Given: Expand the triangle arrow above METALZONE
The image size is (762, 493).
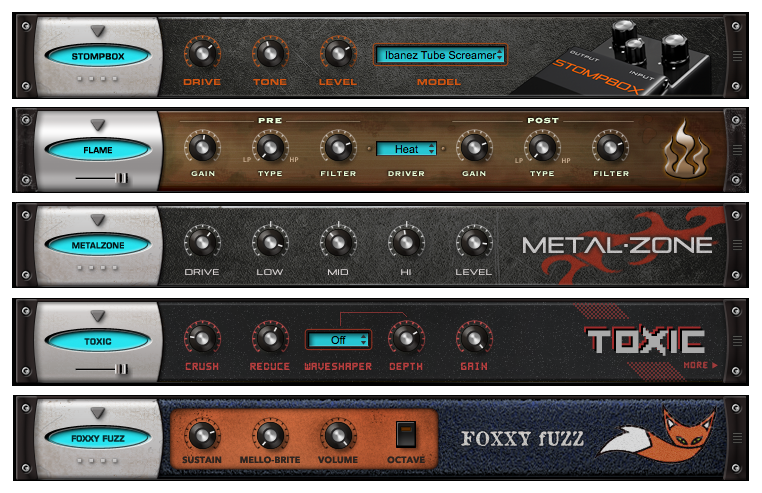Looking at the screenshot, I should [98, 220].
